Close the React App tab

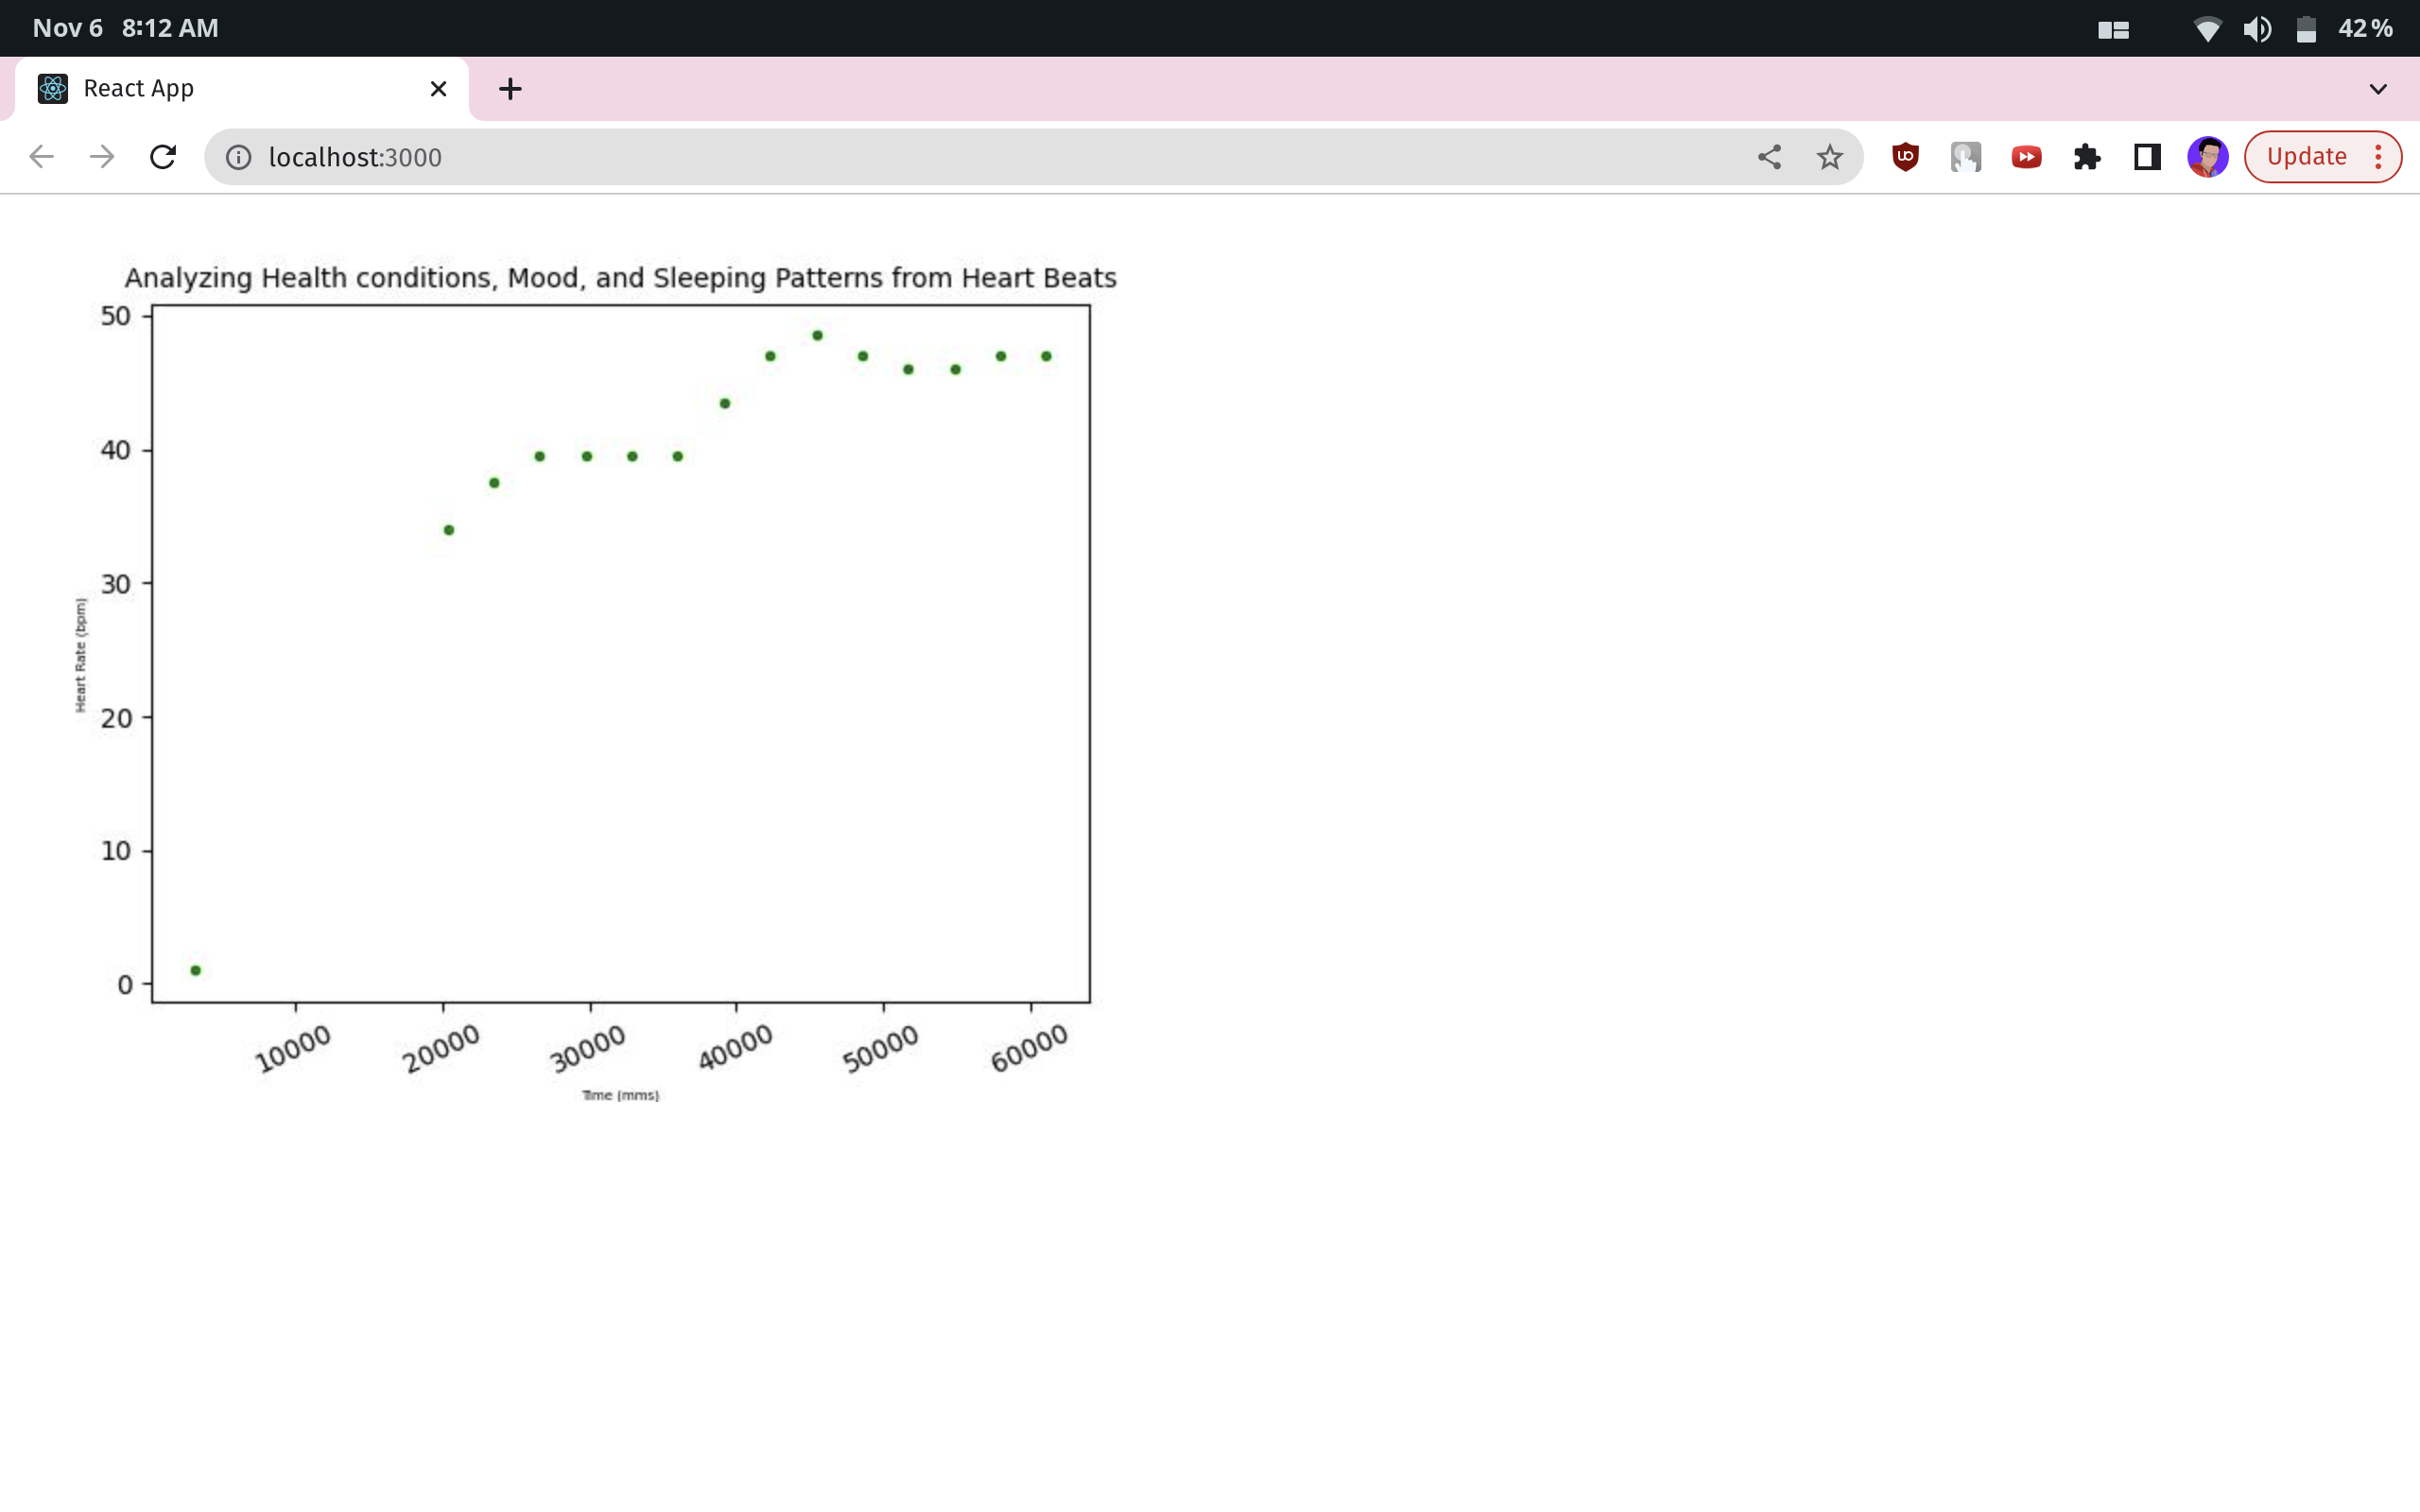click(438, 89)
